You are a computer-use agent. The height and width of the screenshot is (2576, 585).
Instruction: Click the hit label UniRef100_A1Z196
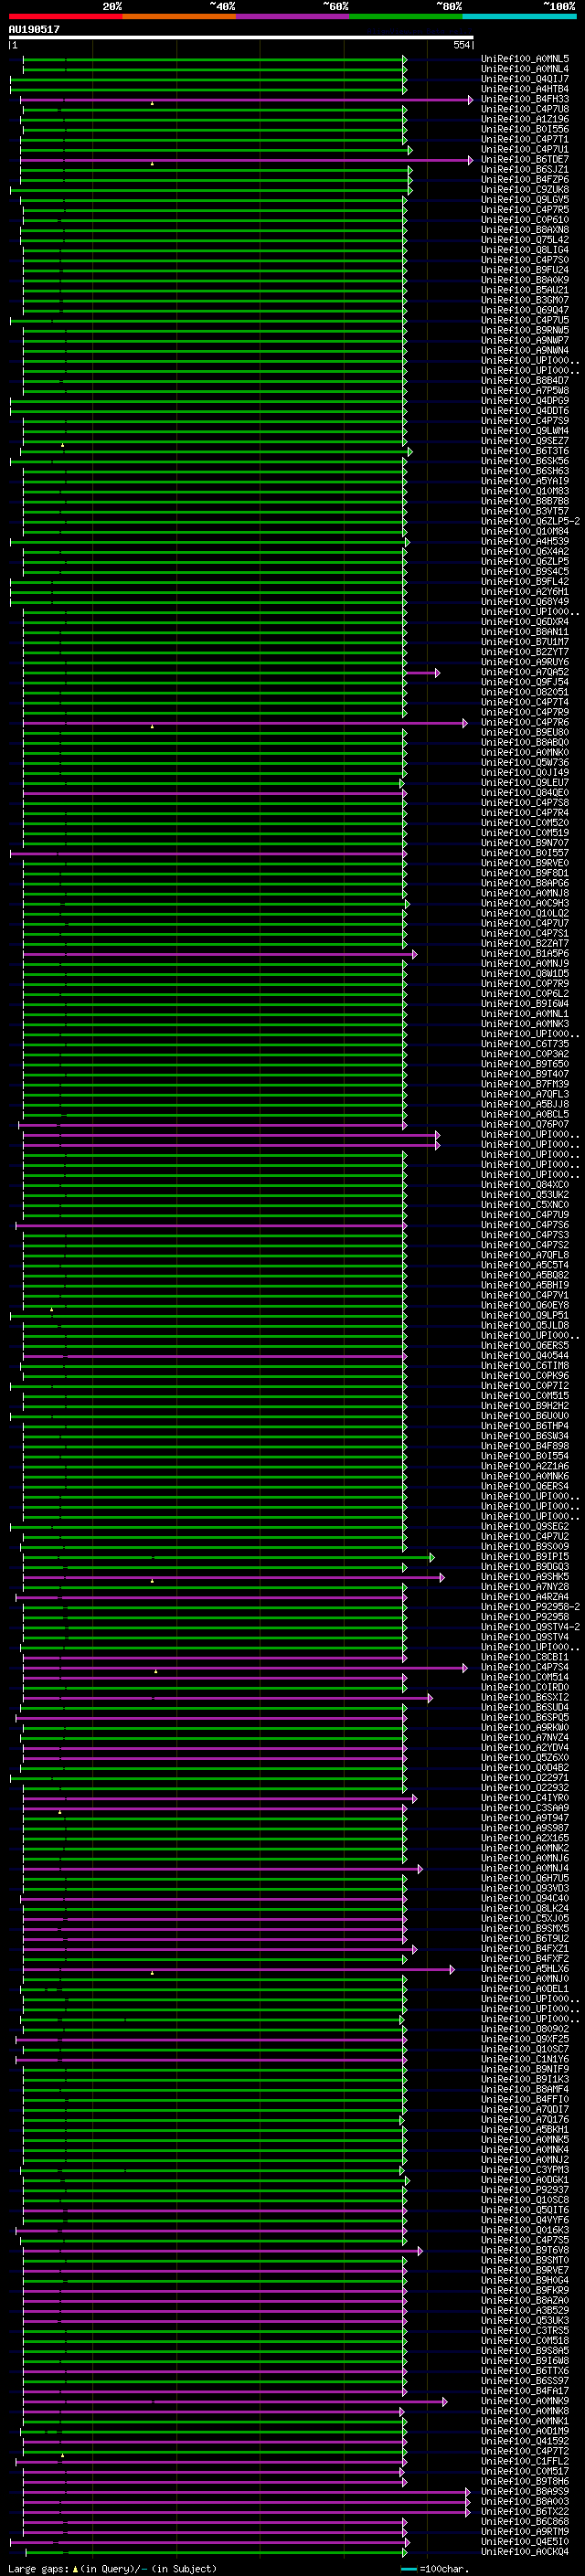[525, 119]
